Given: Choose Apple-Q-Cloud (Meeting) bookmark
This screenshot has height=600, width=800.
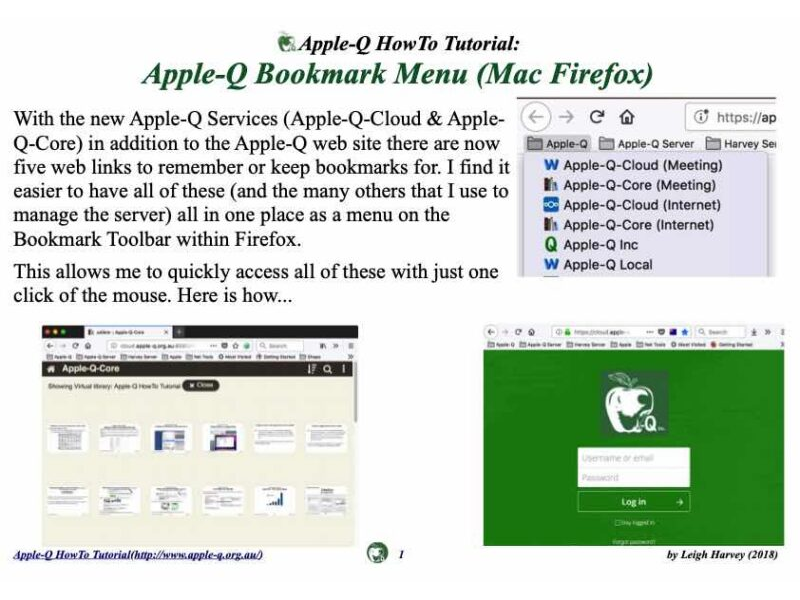Looking at the screenshot, I should pyautogui.click(x=634, y=165).
